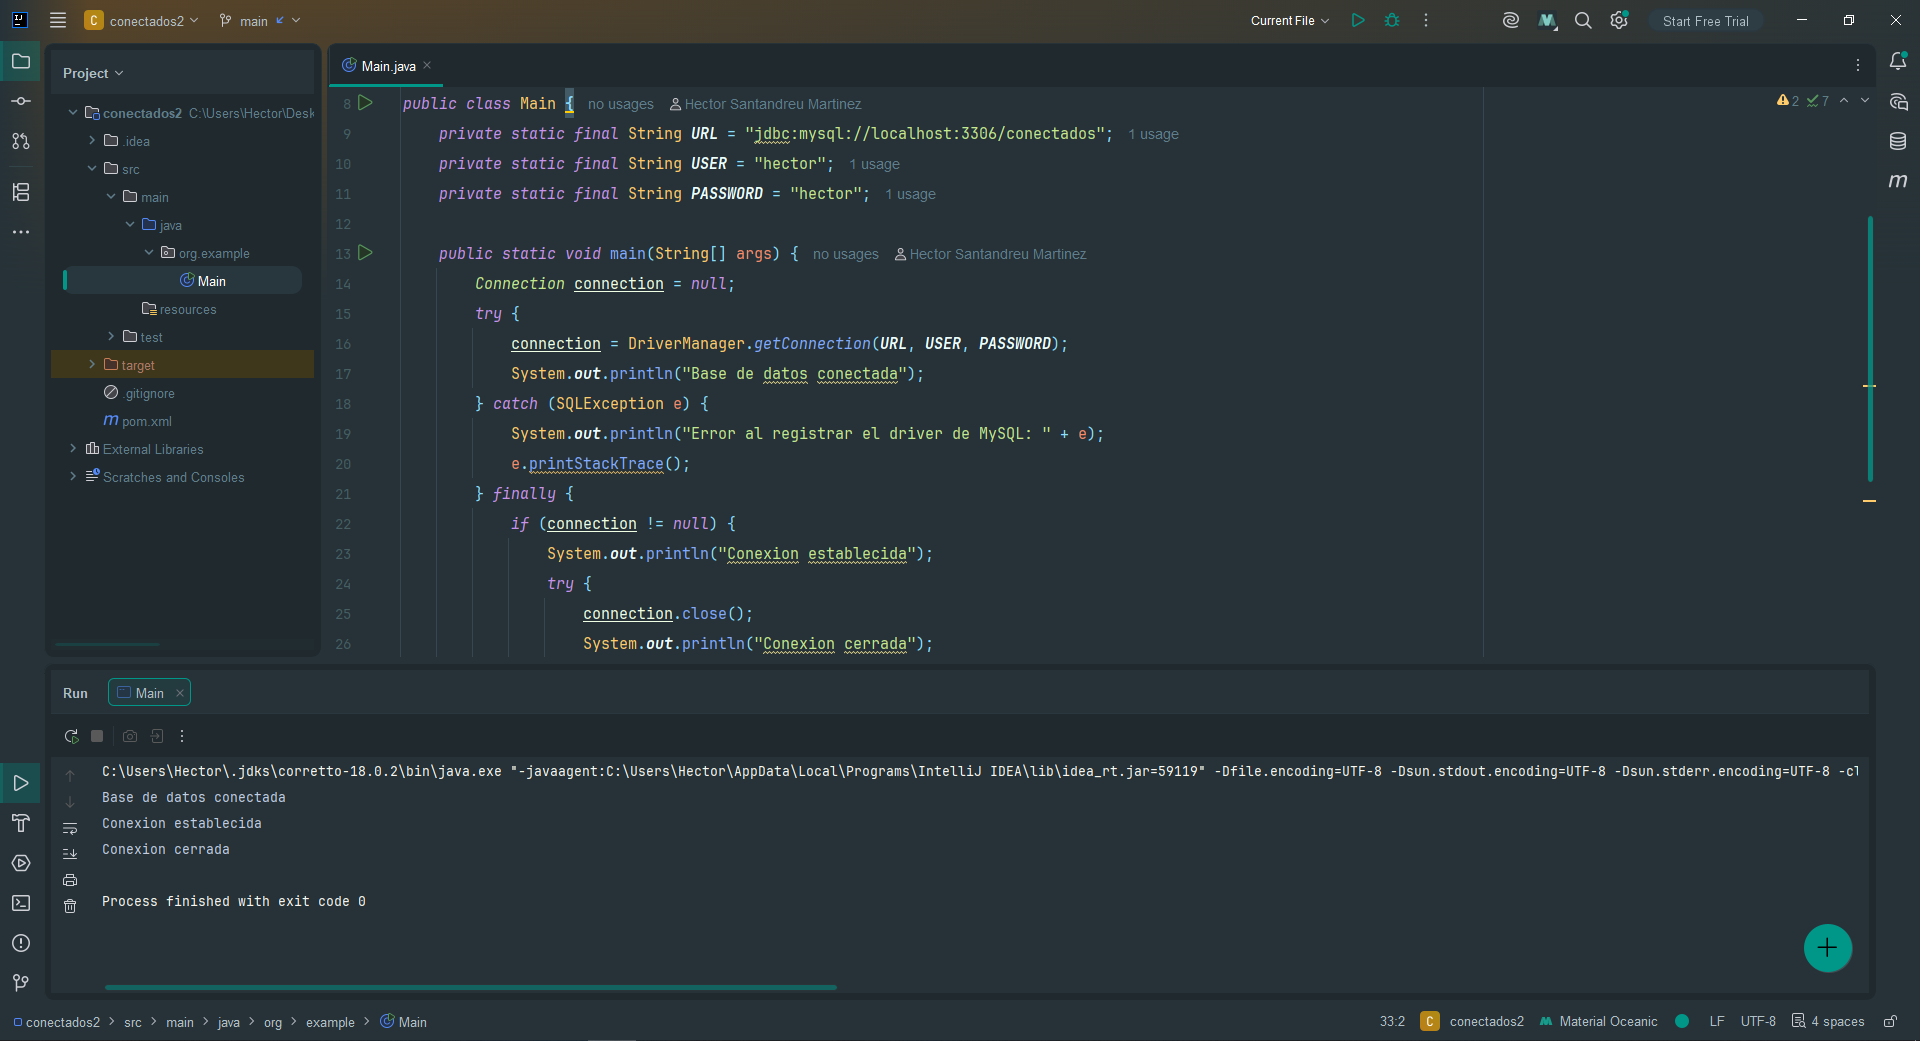Screen dimensions: 1920x1041
Task: Click run gutter icon beside main method
Action: pos(366,253)
